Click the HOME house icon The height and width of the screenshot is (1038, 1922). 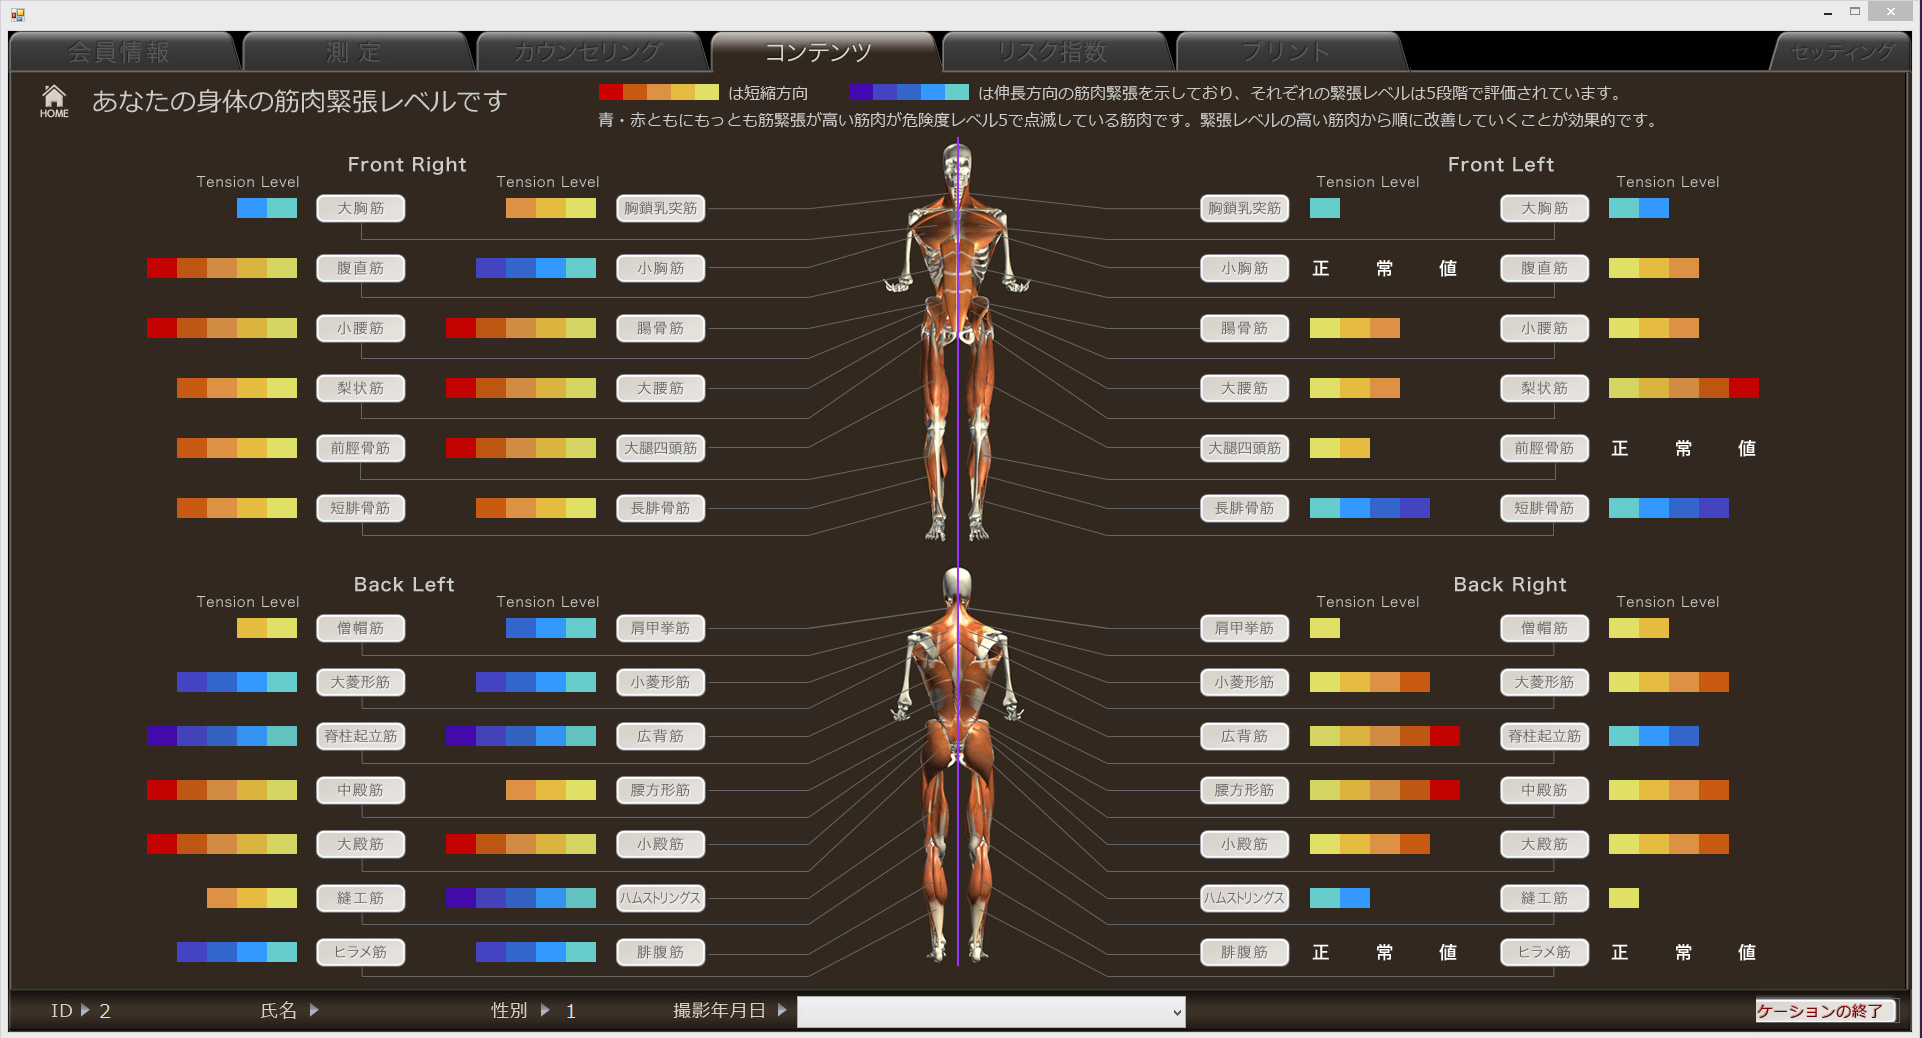[54, 100]
